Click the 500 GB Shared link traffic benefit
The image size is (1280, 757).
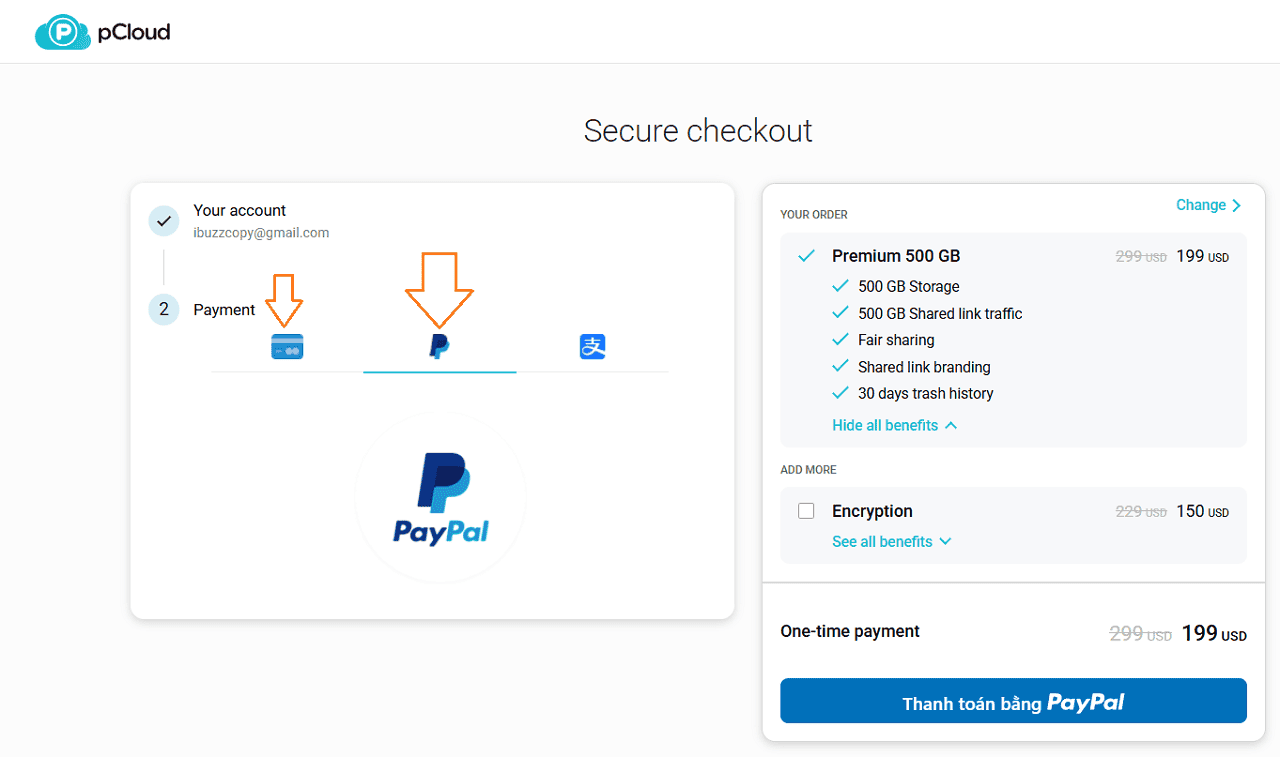pyautogui.click(x=940, y=313)
